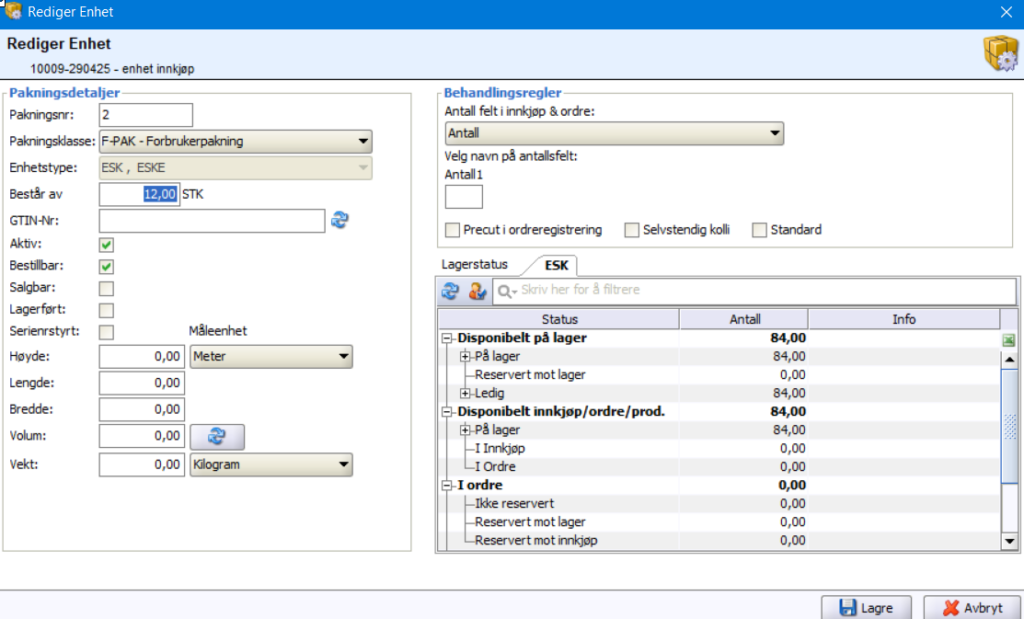Image resolution: width=1024 pixels, height=619 pixels.
Task: Select the Ikke reservert row
Action: (718, 503)
